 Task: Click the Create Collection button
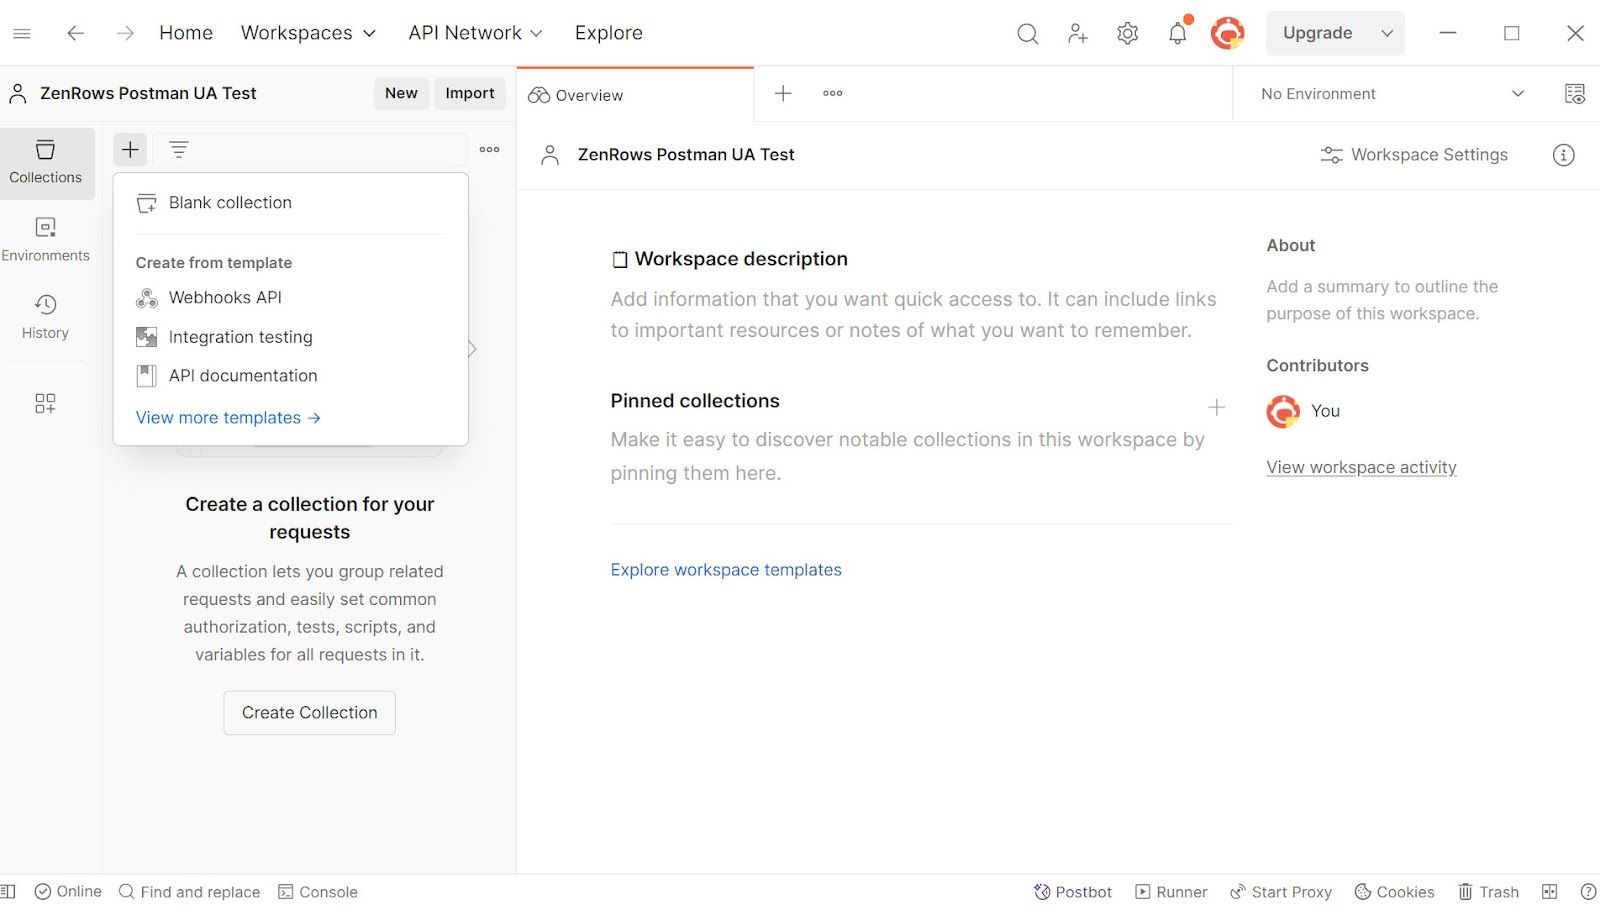pyautogui.click(x=310, y=713)
